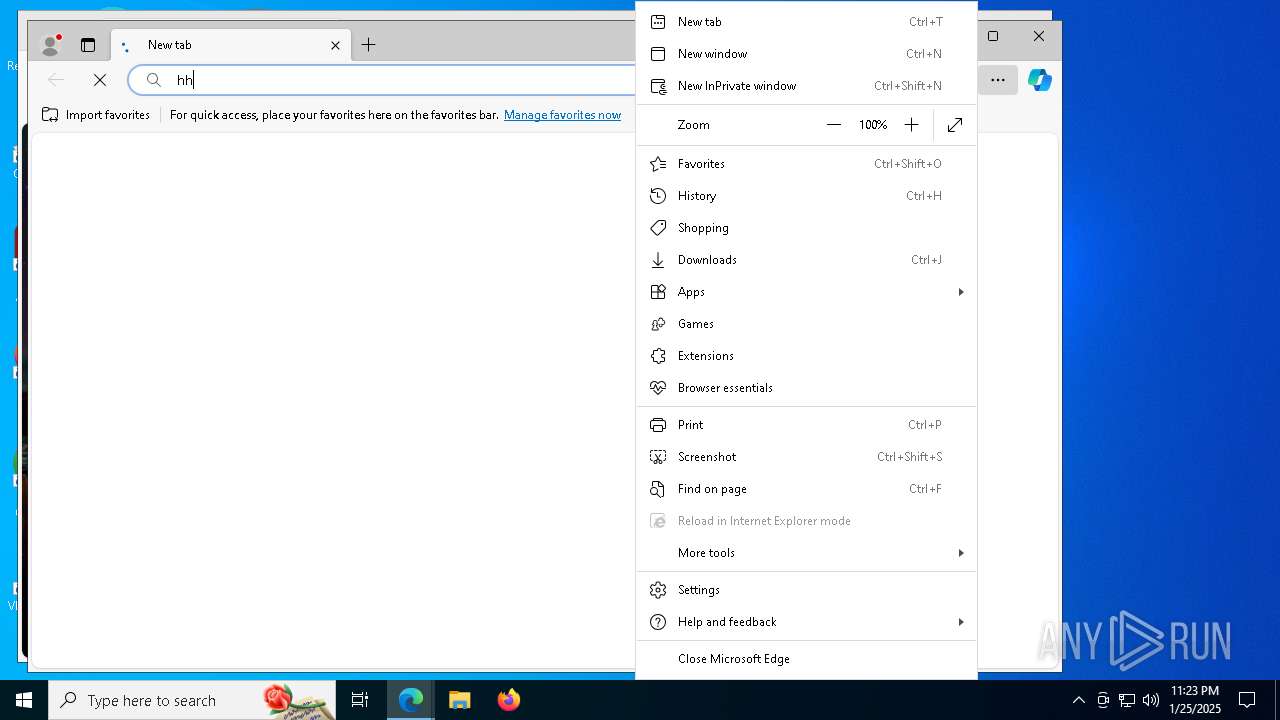
Task: Expand the More tools submenu
Action: coord(806,553)
